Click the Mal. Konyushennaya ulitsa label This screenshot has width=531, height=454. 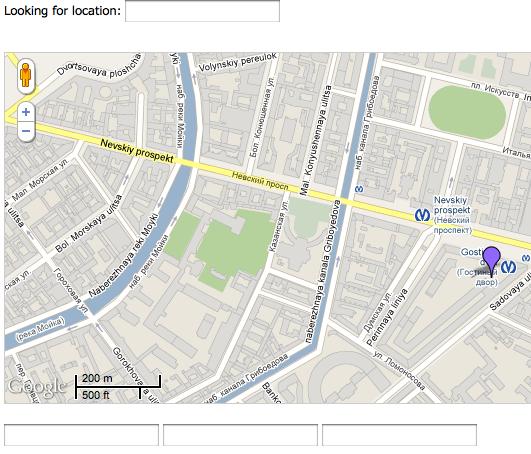[316, 140]
